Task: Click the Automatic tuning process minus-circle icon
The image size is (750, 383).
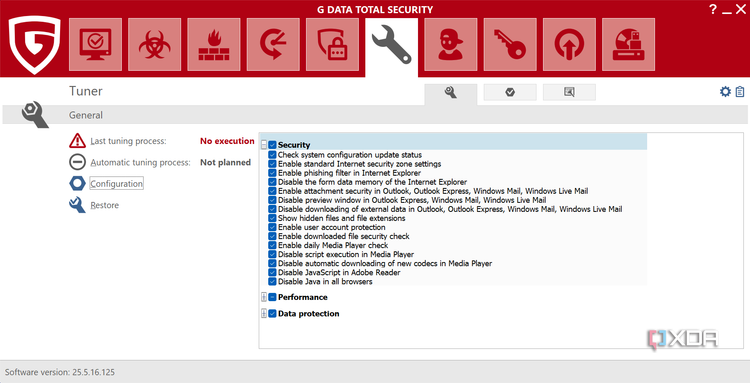Action: (x=77, y=162)
